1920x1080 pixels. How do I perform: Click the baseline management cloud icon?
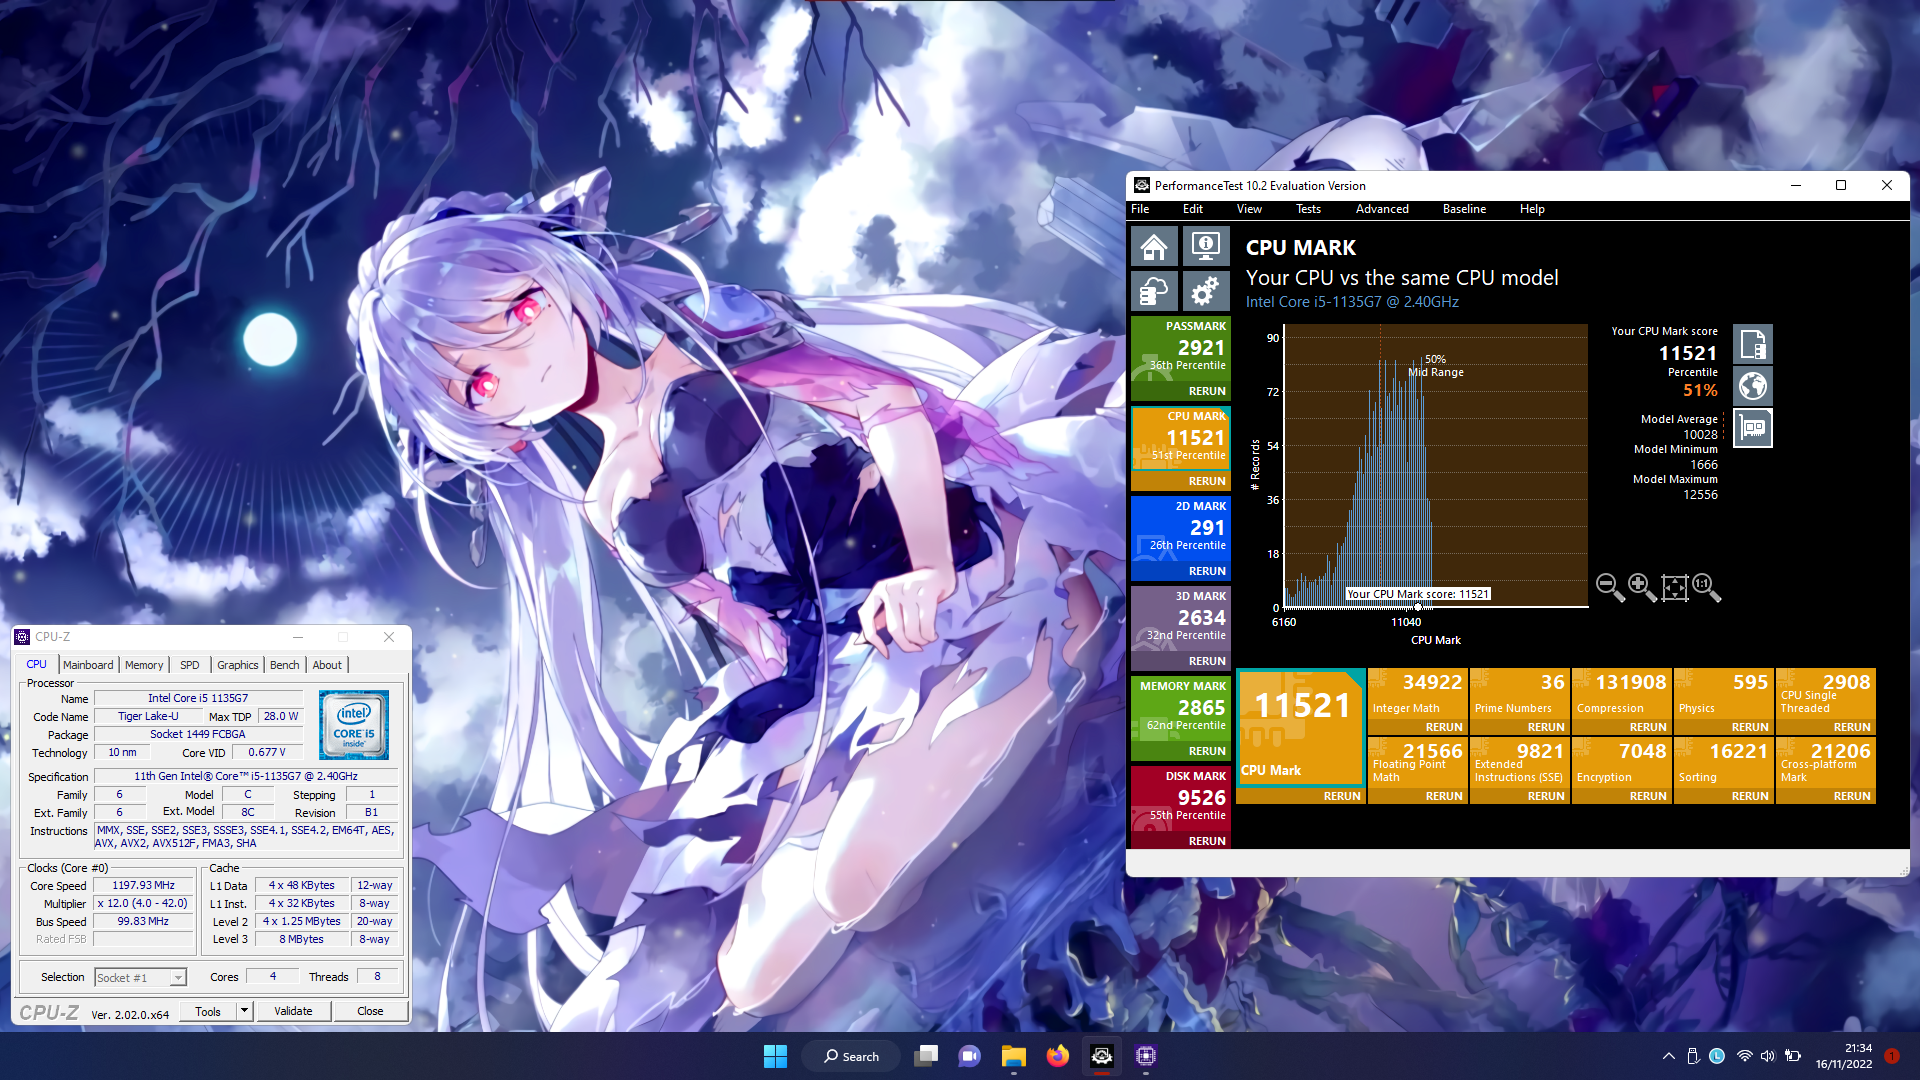(1154, 291)
